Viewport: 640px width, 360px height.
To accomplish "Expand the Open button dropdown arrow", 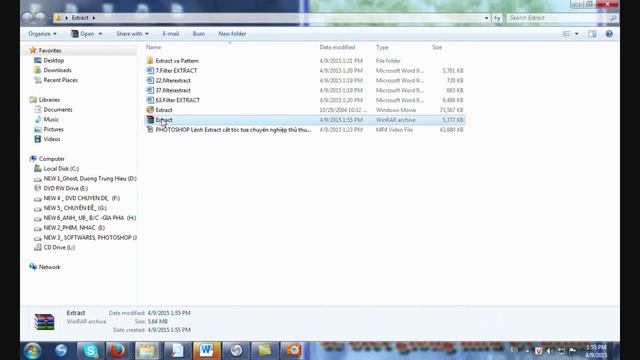I will point(100,34).
